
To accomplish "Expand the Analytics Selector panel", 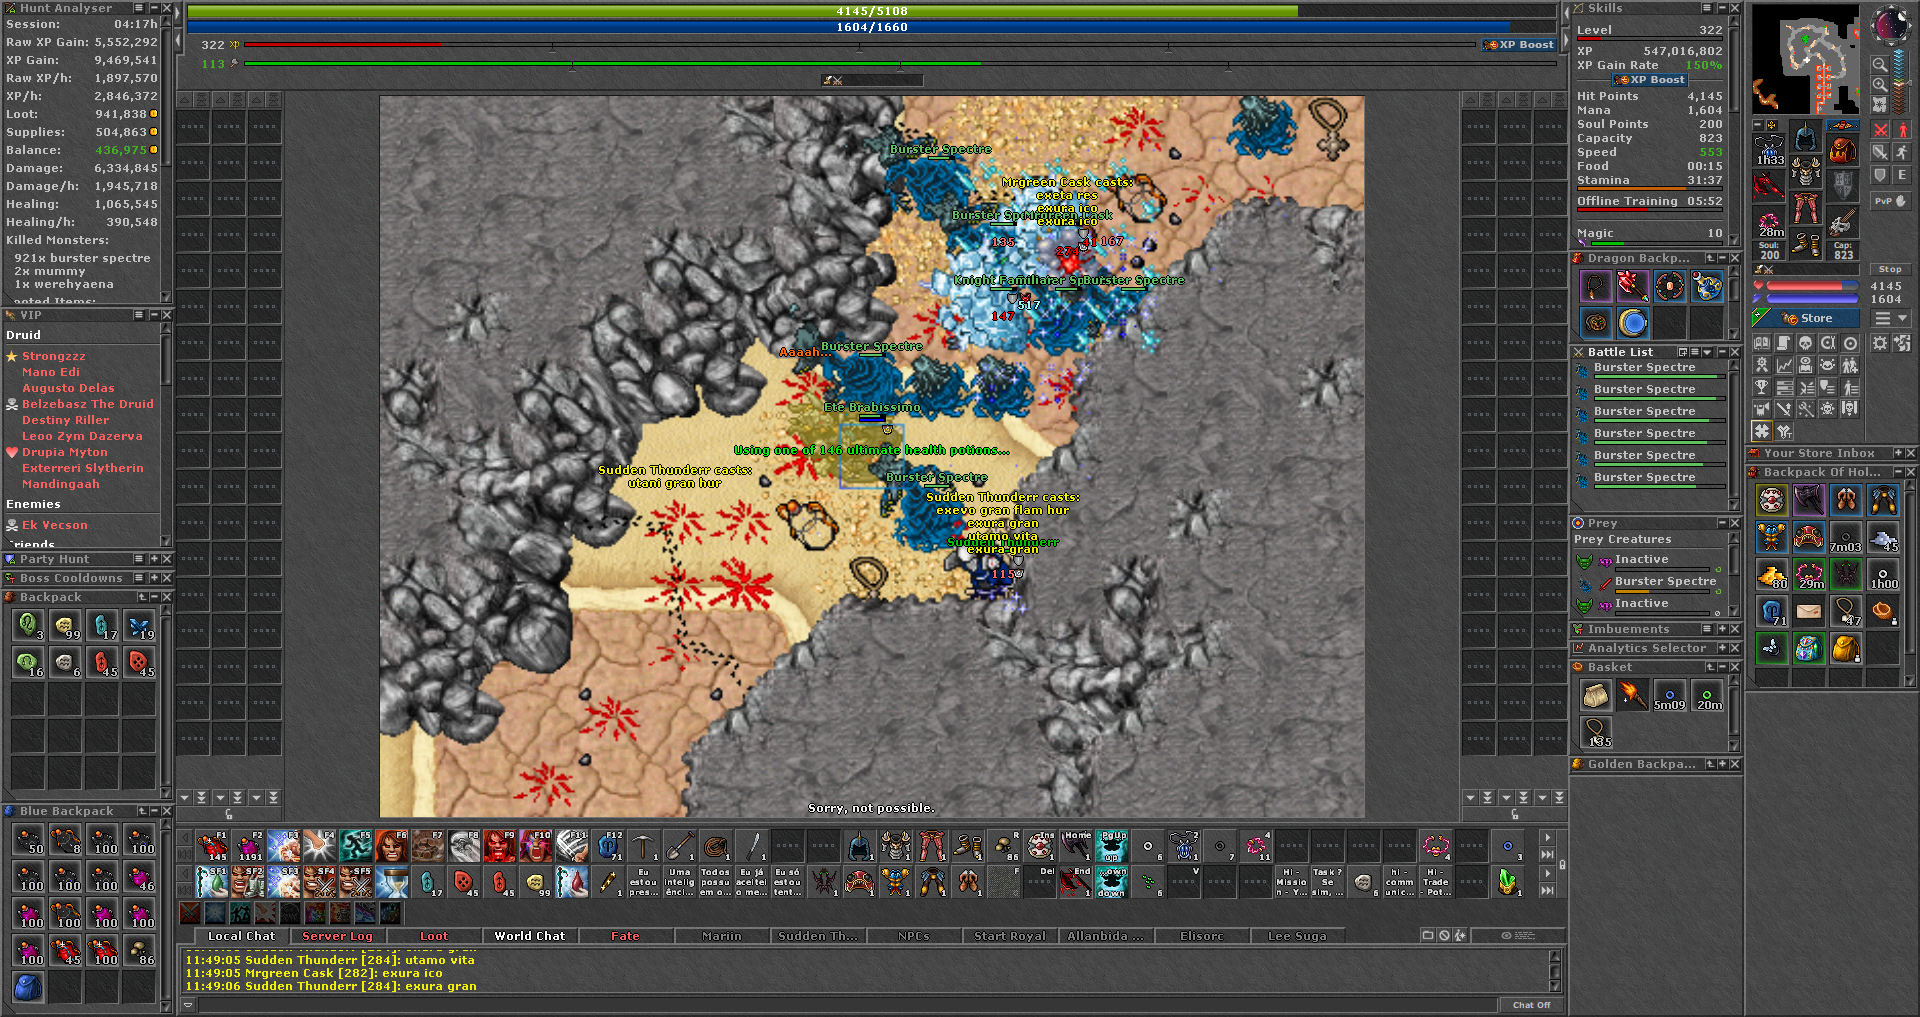I will click(x=1723, y=648).
